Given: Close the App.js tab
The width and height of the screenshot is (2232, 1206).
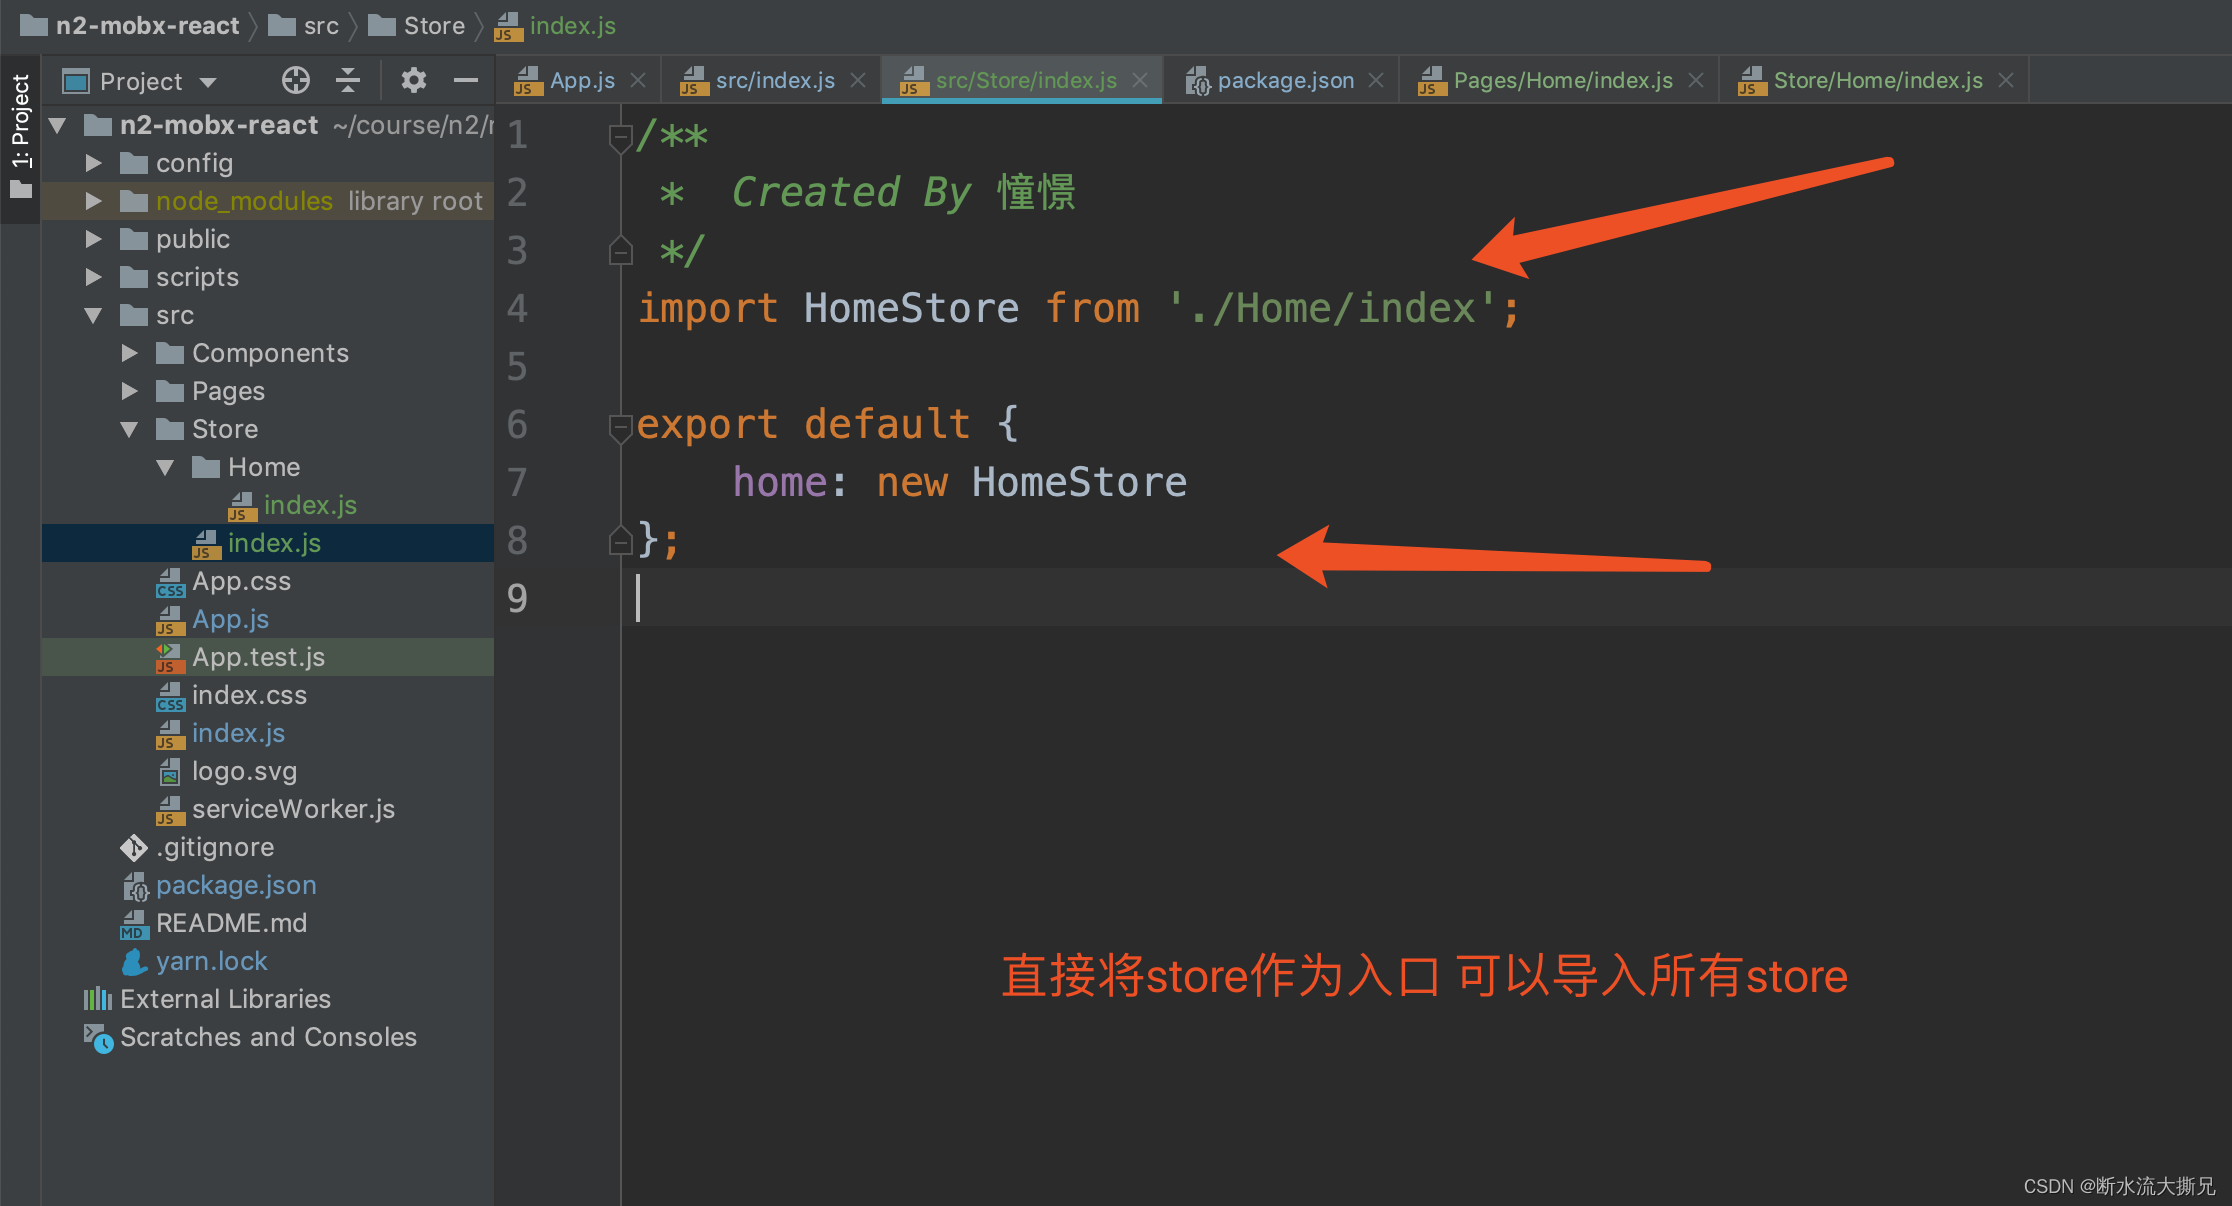Looking at the screenshot, I should click(638, 80).
